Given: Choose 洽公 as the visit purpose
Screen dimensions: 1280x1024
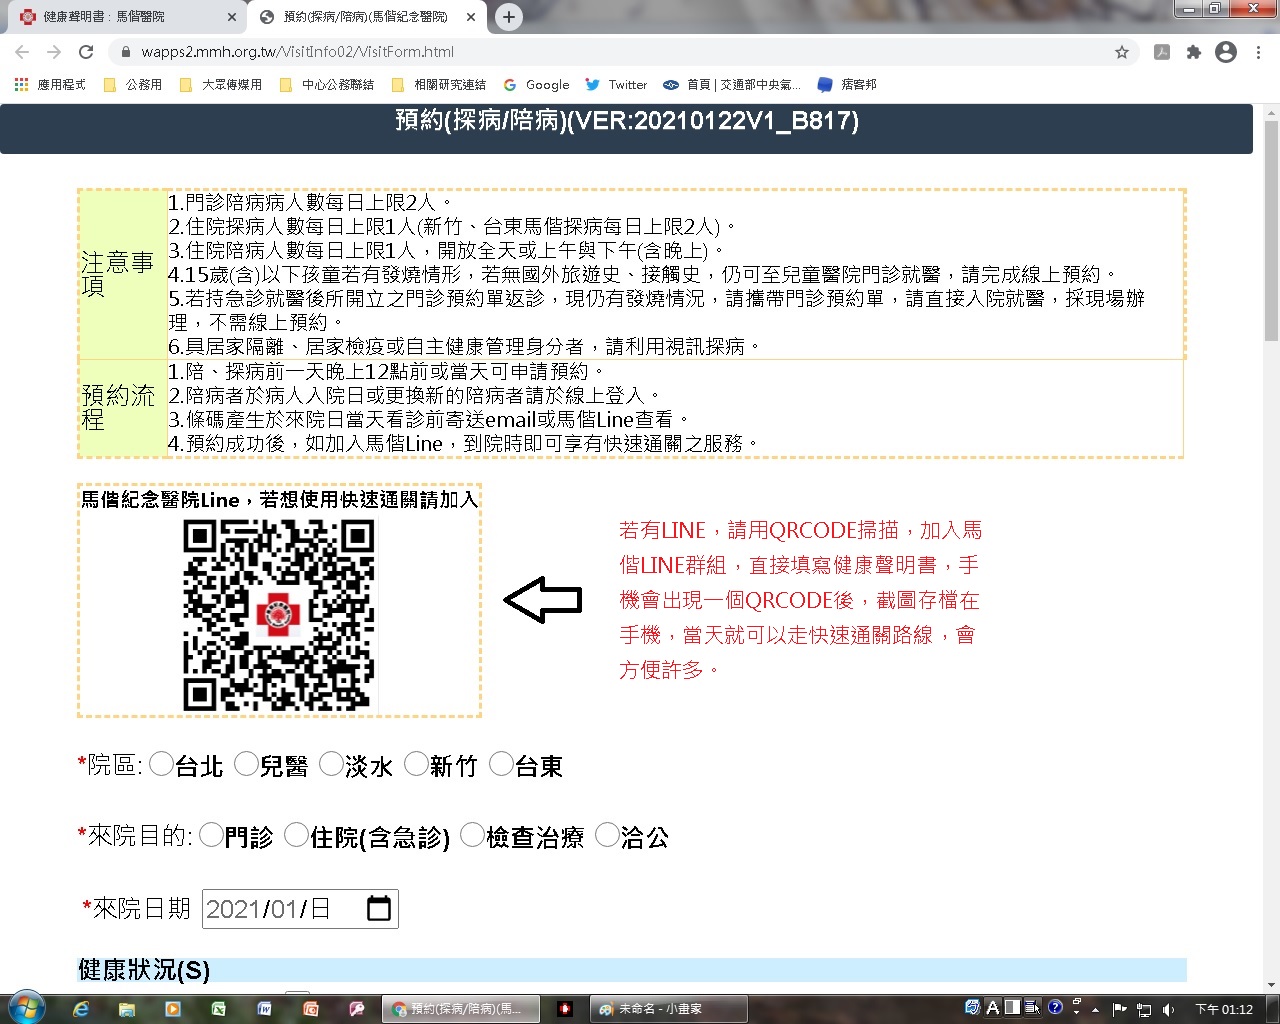Looking at the screenshot, I should [607, 835].
